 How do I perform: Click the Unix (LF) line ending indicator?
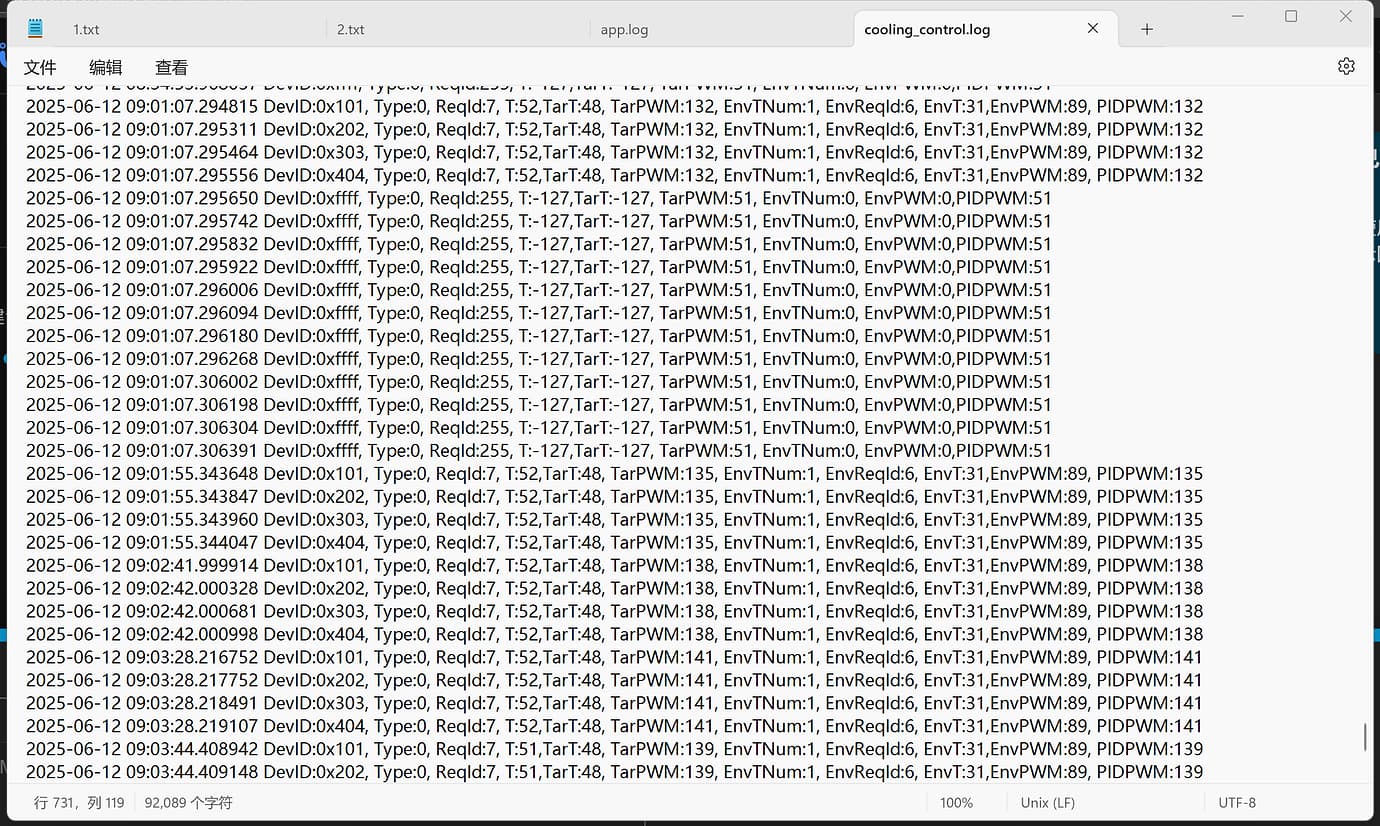tap(1047, 802)
